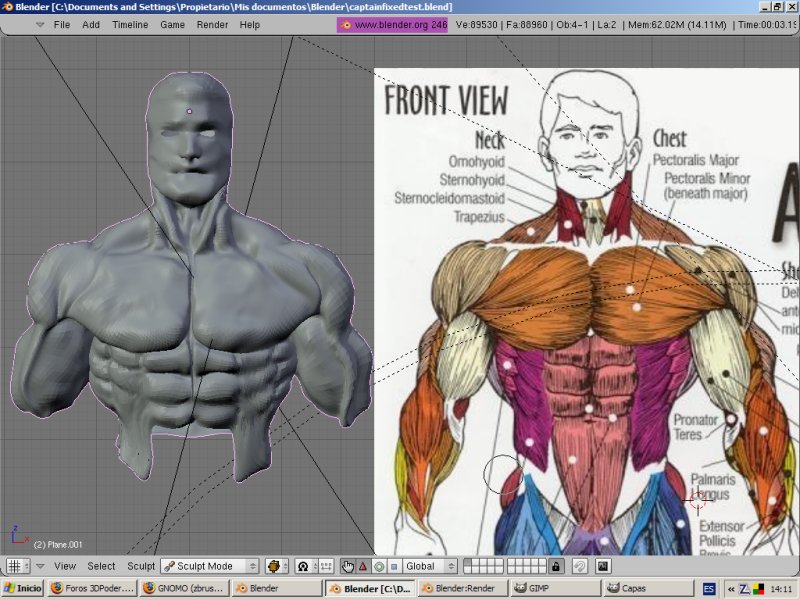Toggle the layer lock padlock icon
This screenshot has height=600, width=800.
pyautogui.click(x=556, y=566)
